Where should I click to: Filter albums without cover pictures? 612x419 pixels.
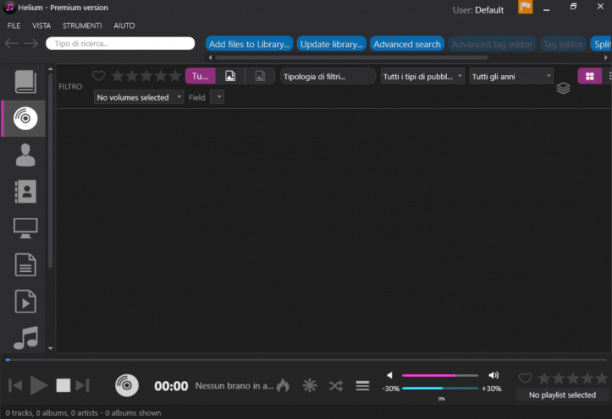click(x=260, y=76)
